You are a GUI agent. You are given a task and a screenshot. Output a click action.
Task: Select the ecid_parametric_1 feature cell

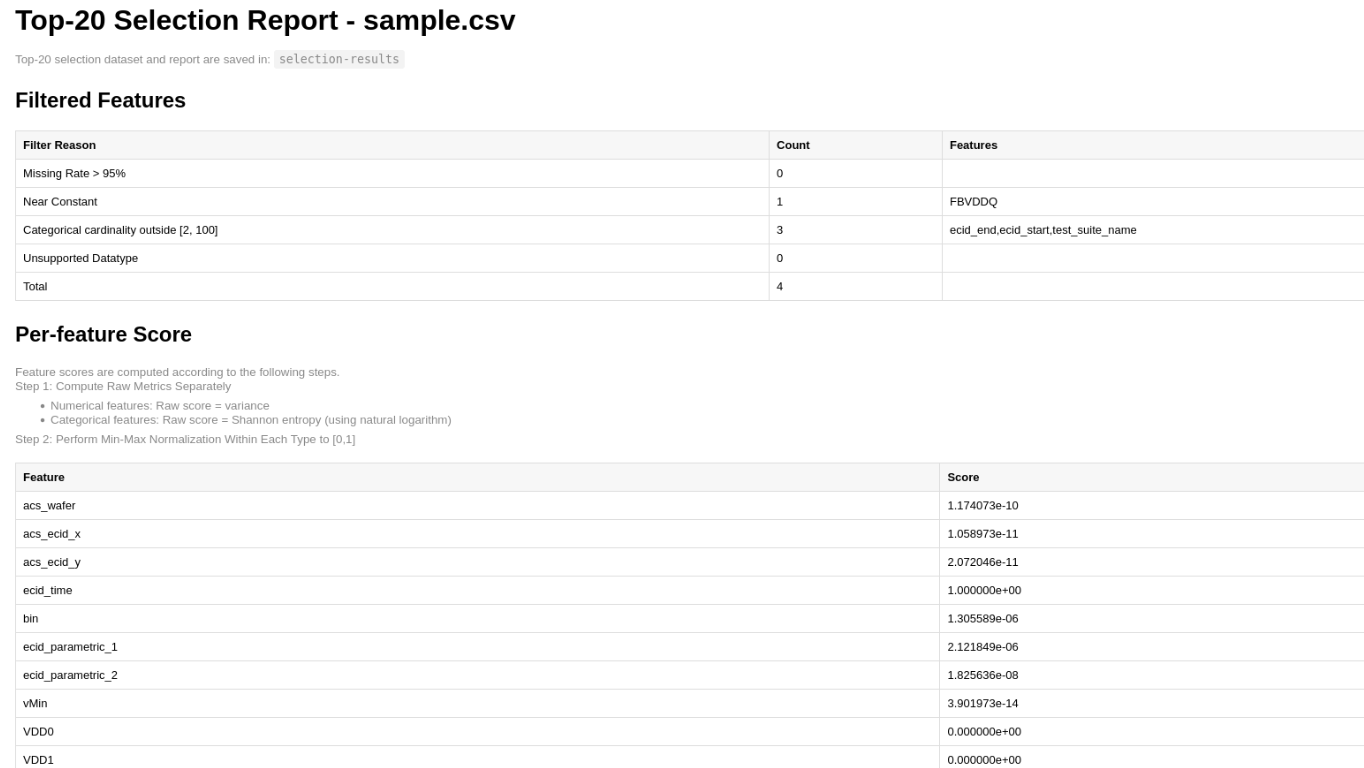click(x=70, y=647)
